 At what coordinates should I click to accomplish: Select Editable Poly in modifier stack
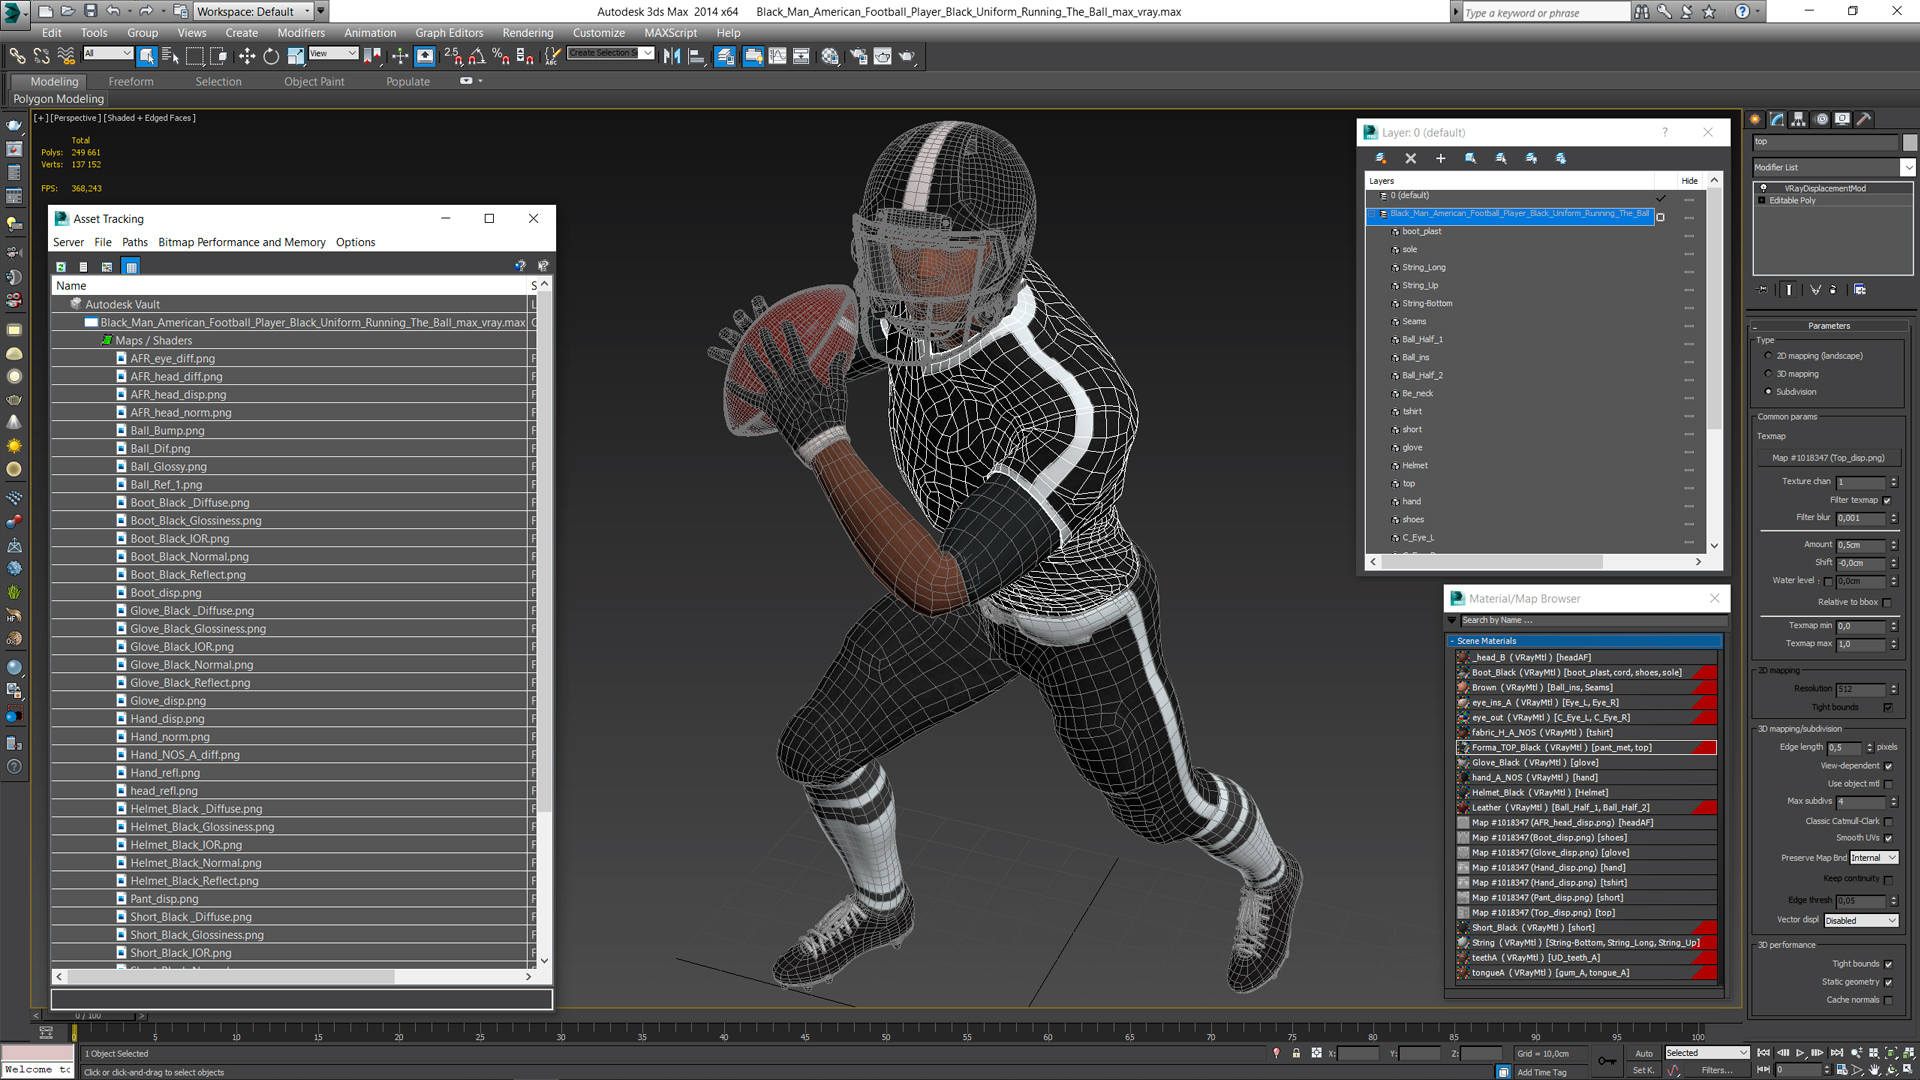click(x=1792, y=200)
